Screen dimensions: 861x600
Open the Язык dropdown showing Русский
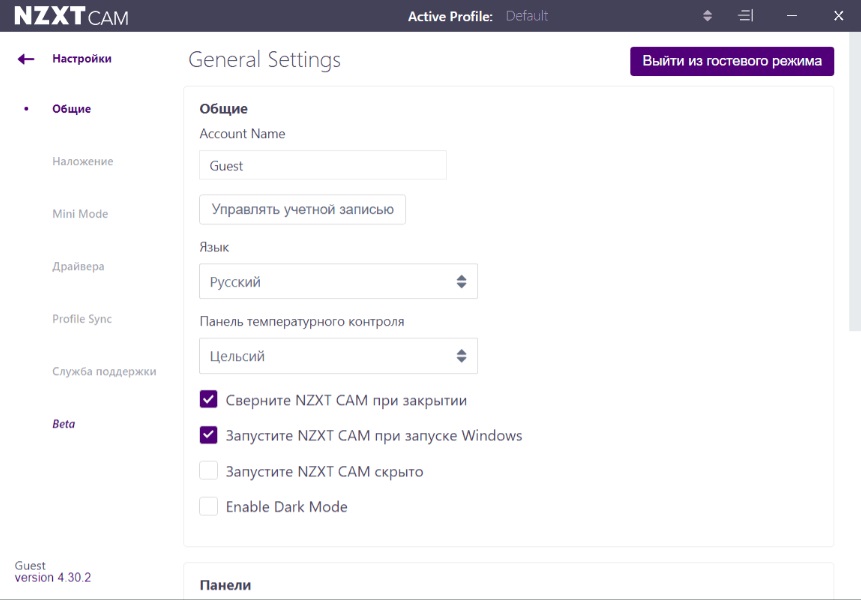[338, 282]
